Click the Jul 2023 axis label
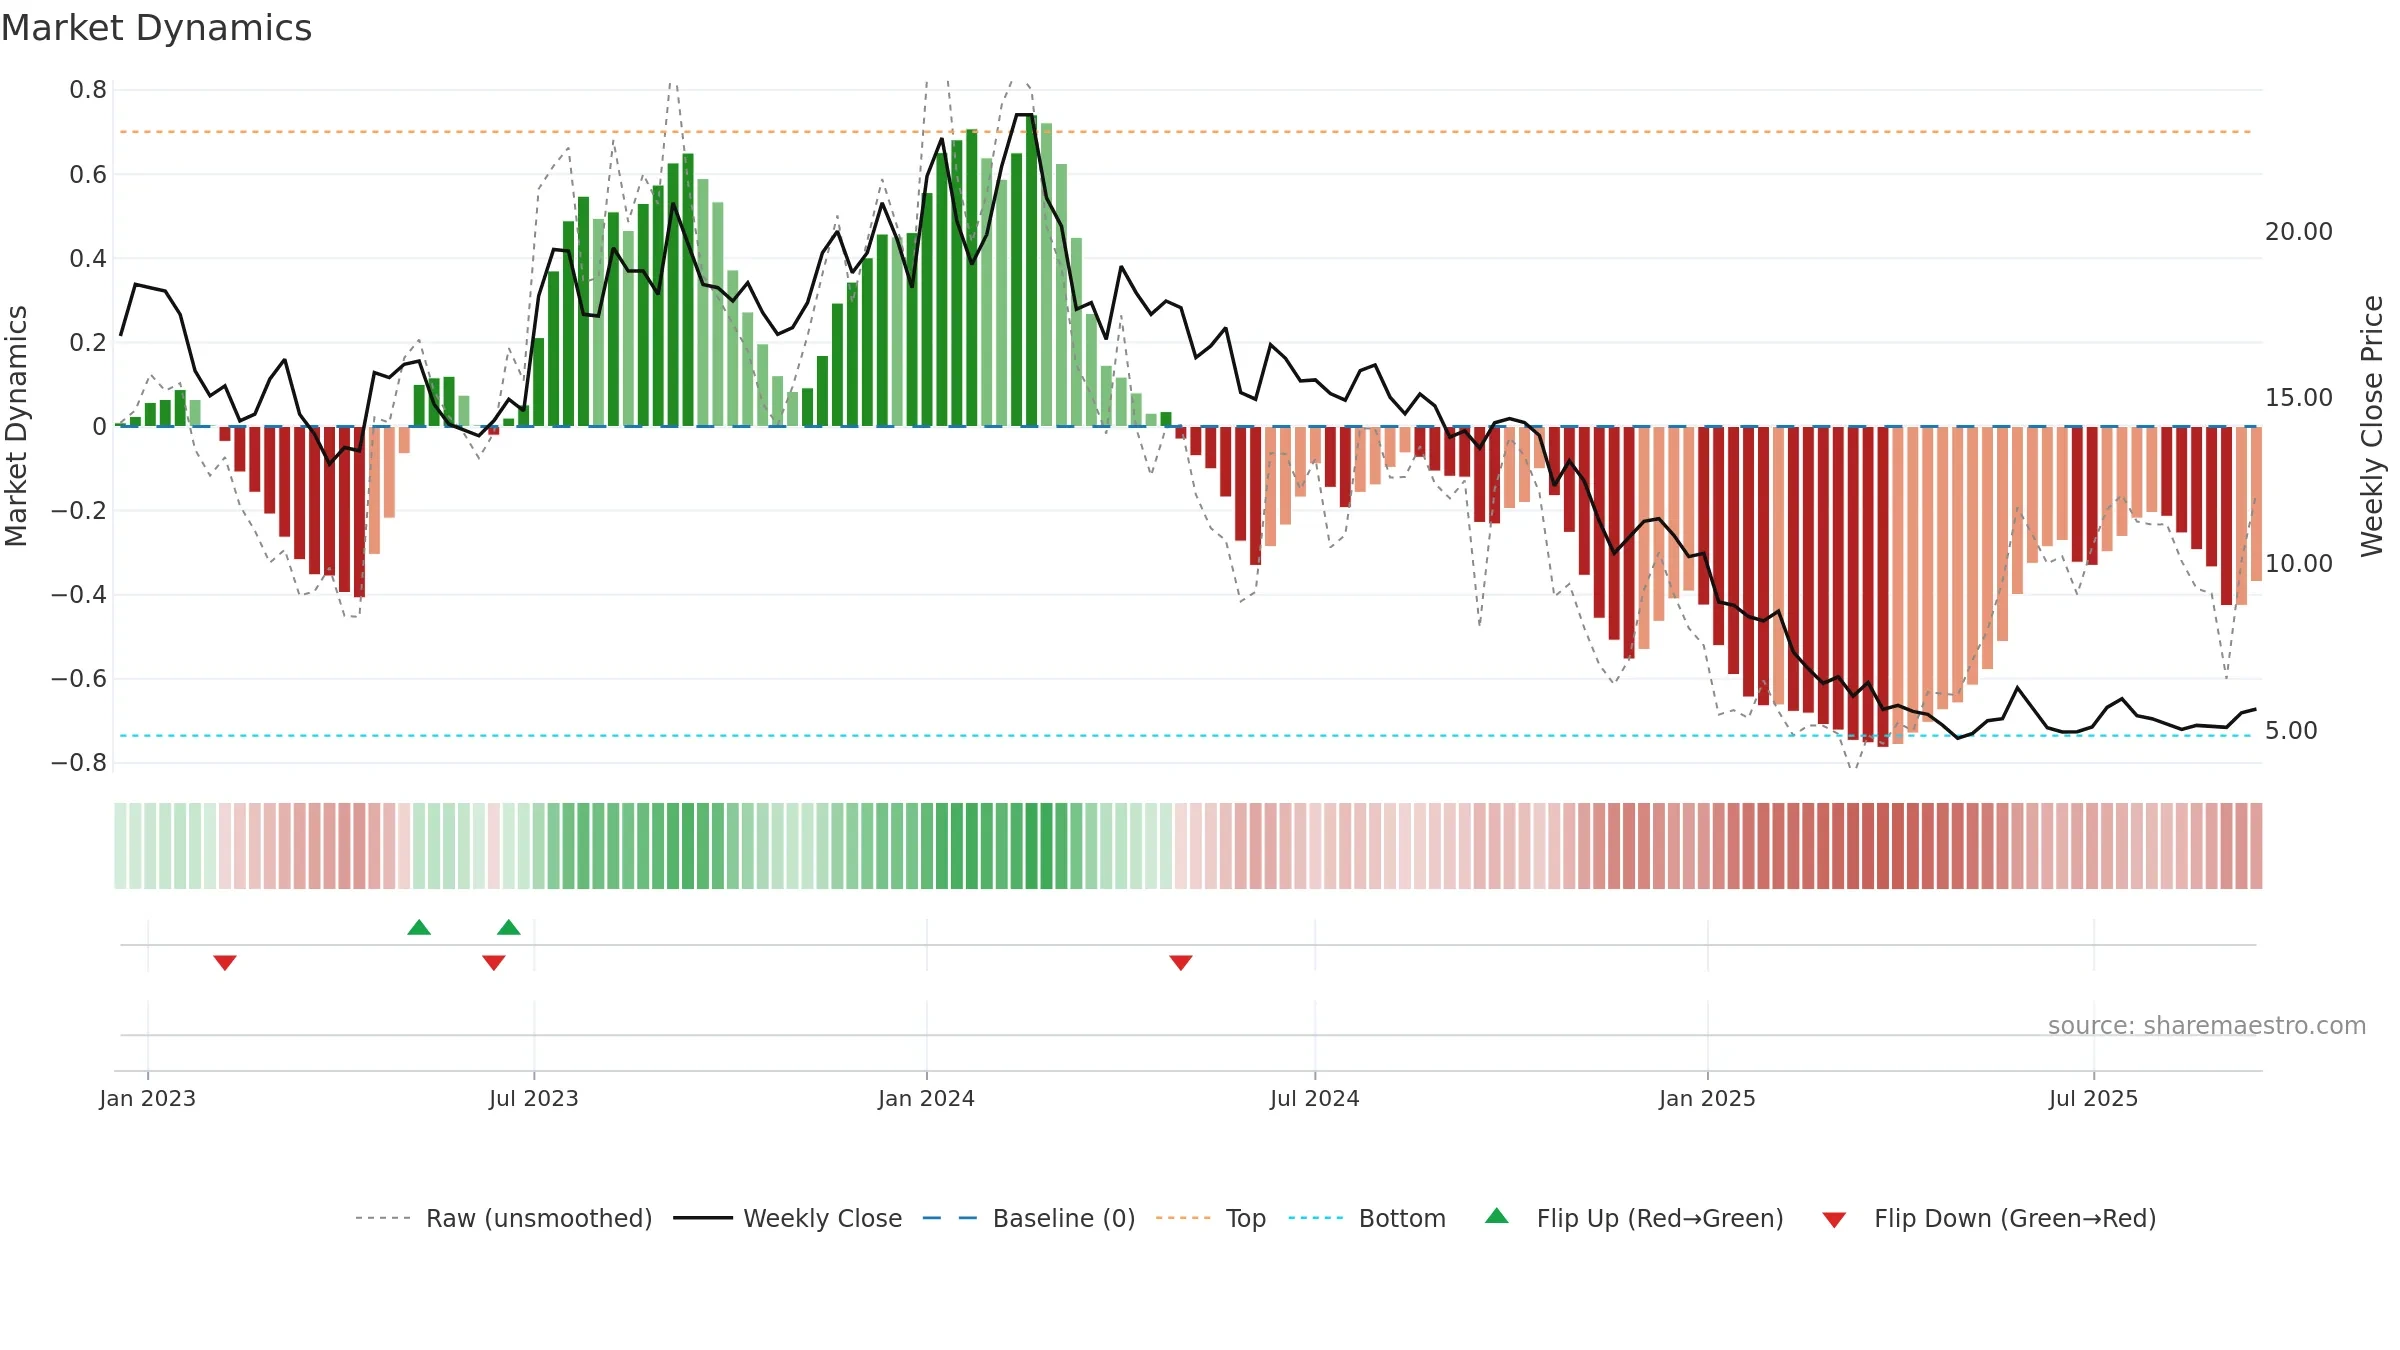The image size is (2400, 1350). click(534, 1098)
